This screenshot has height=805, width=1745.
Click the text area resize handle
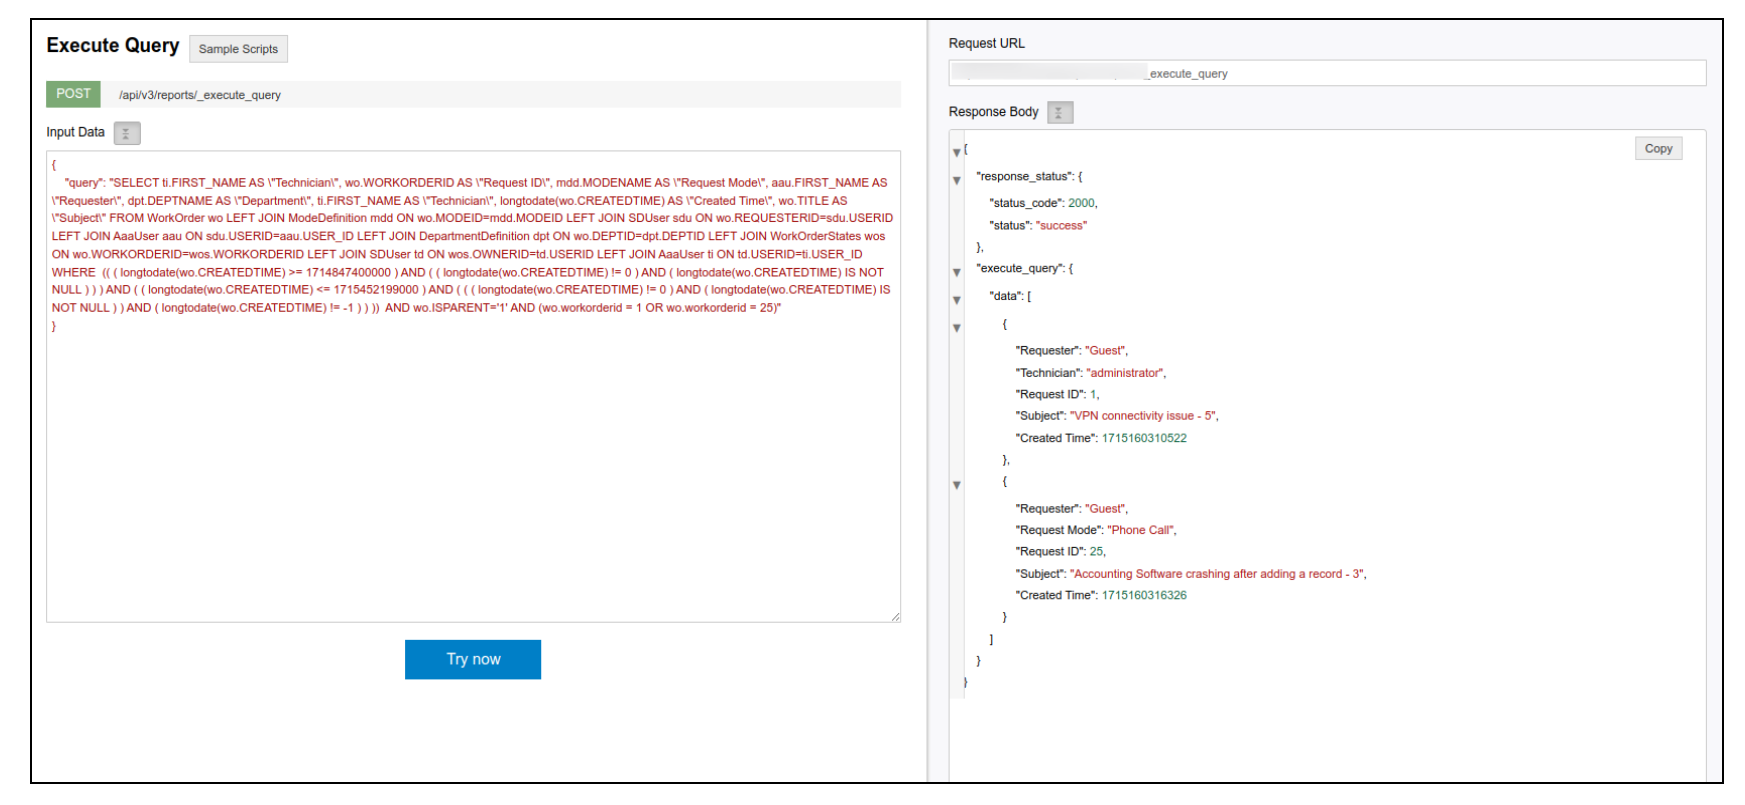895,617
